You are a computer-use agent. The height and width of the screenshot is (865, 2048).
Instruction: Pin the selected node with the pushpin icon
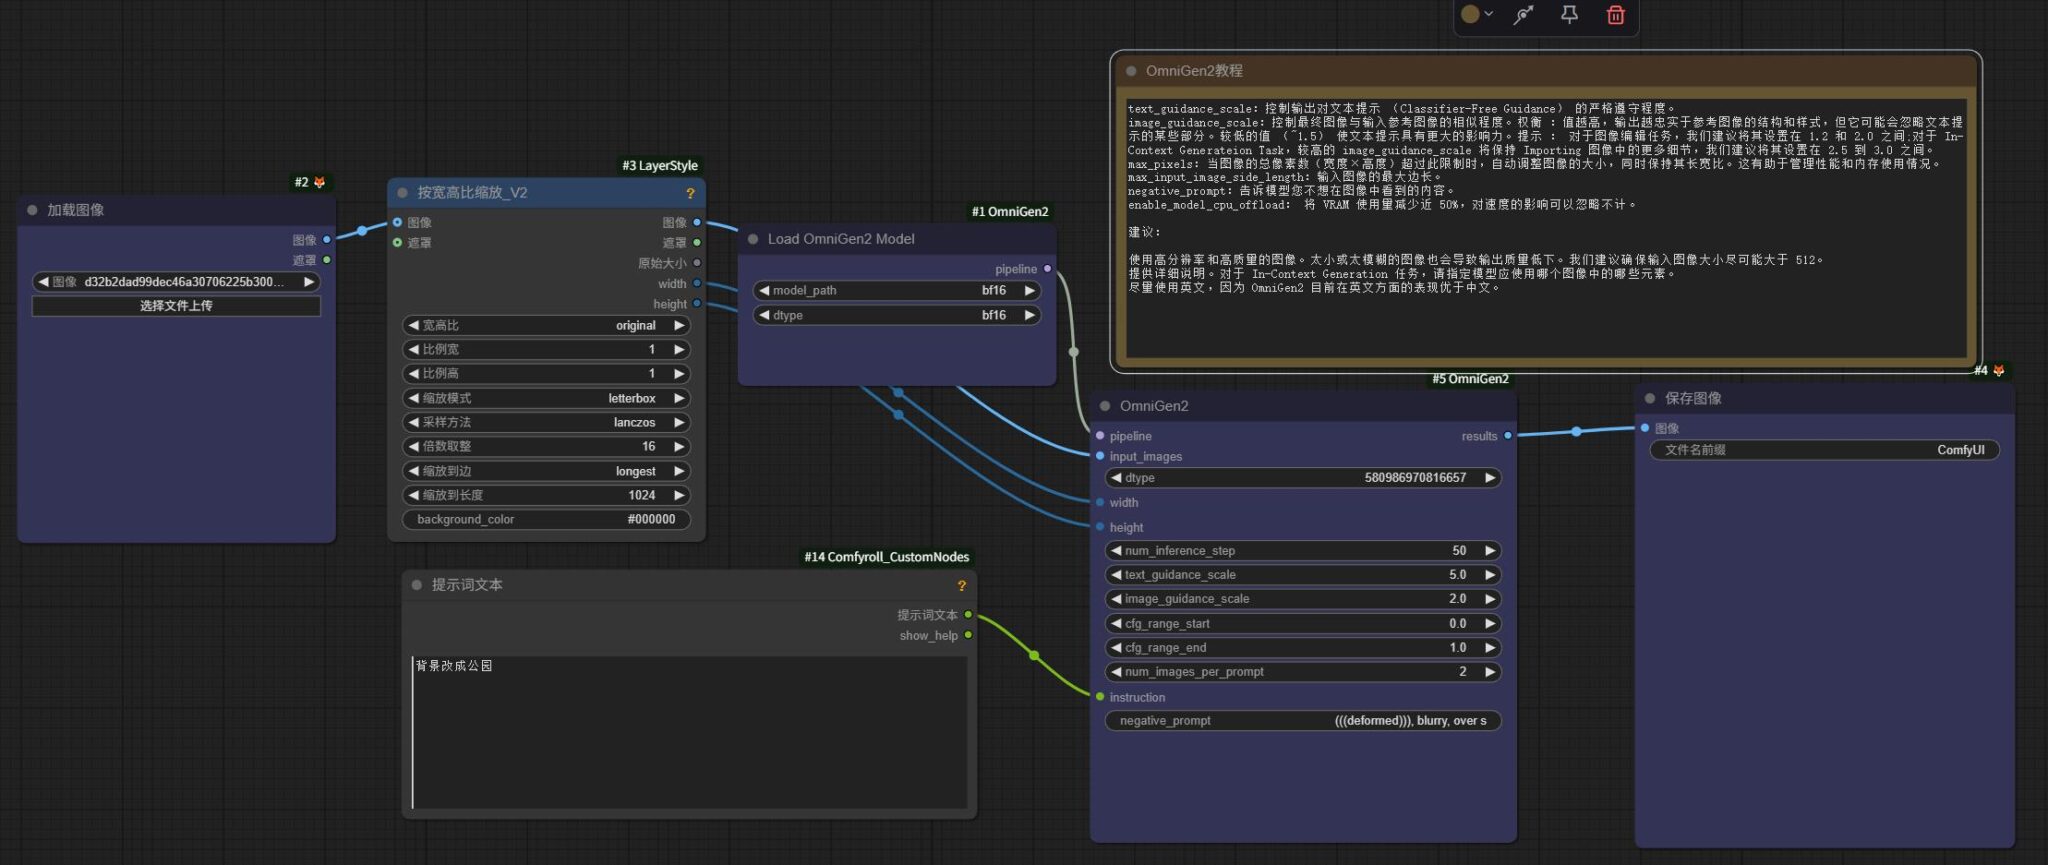(1569, 15)
